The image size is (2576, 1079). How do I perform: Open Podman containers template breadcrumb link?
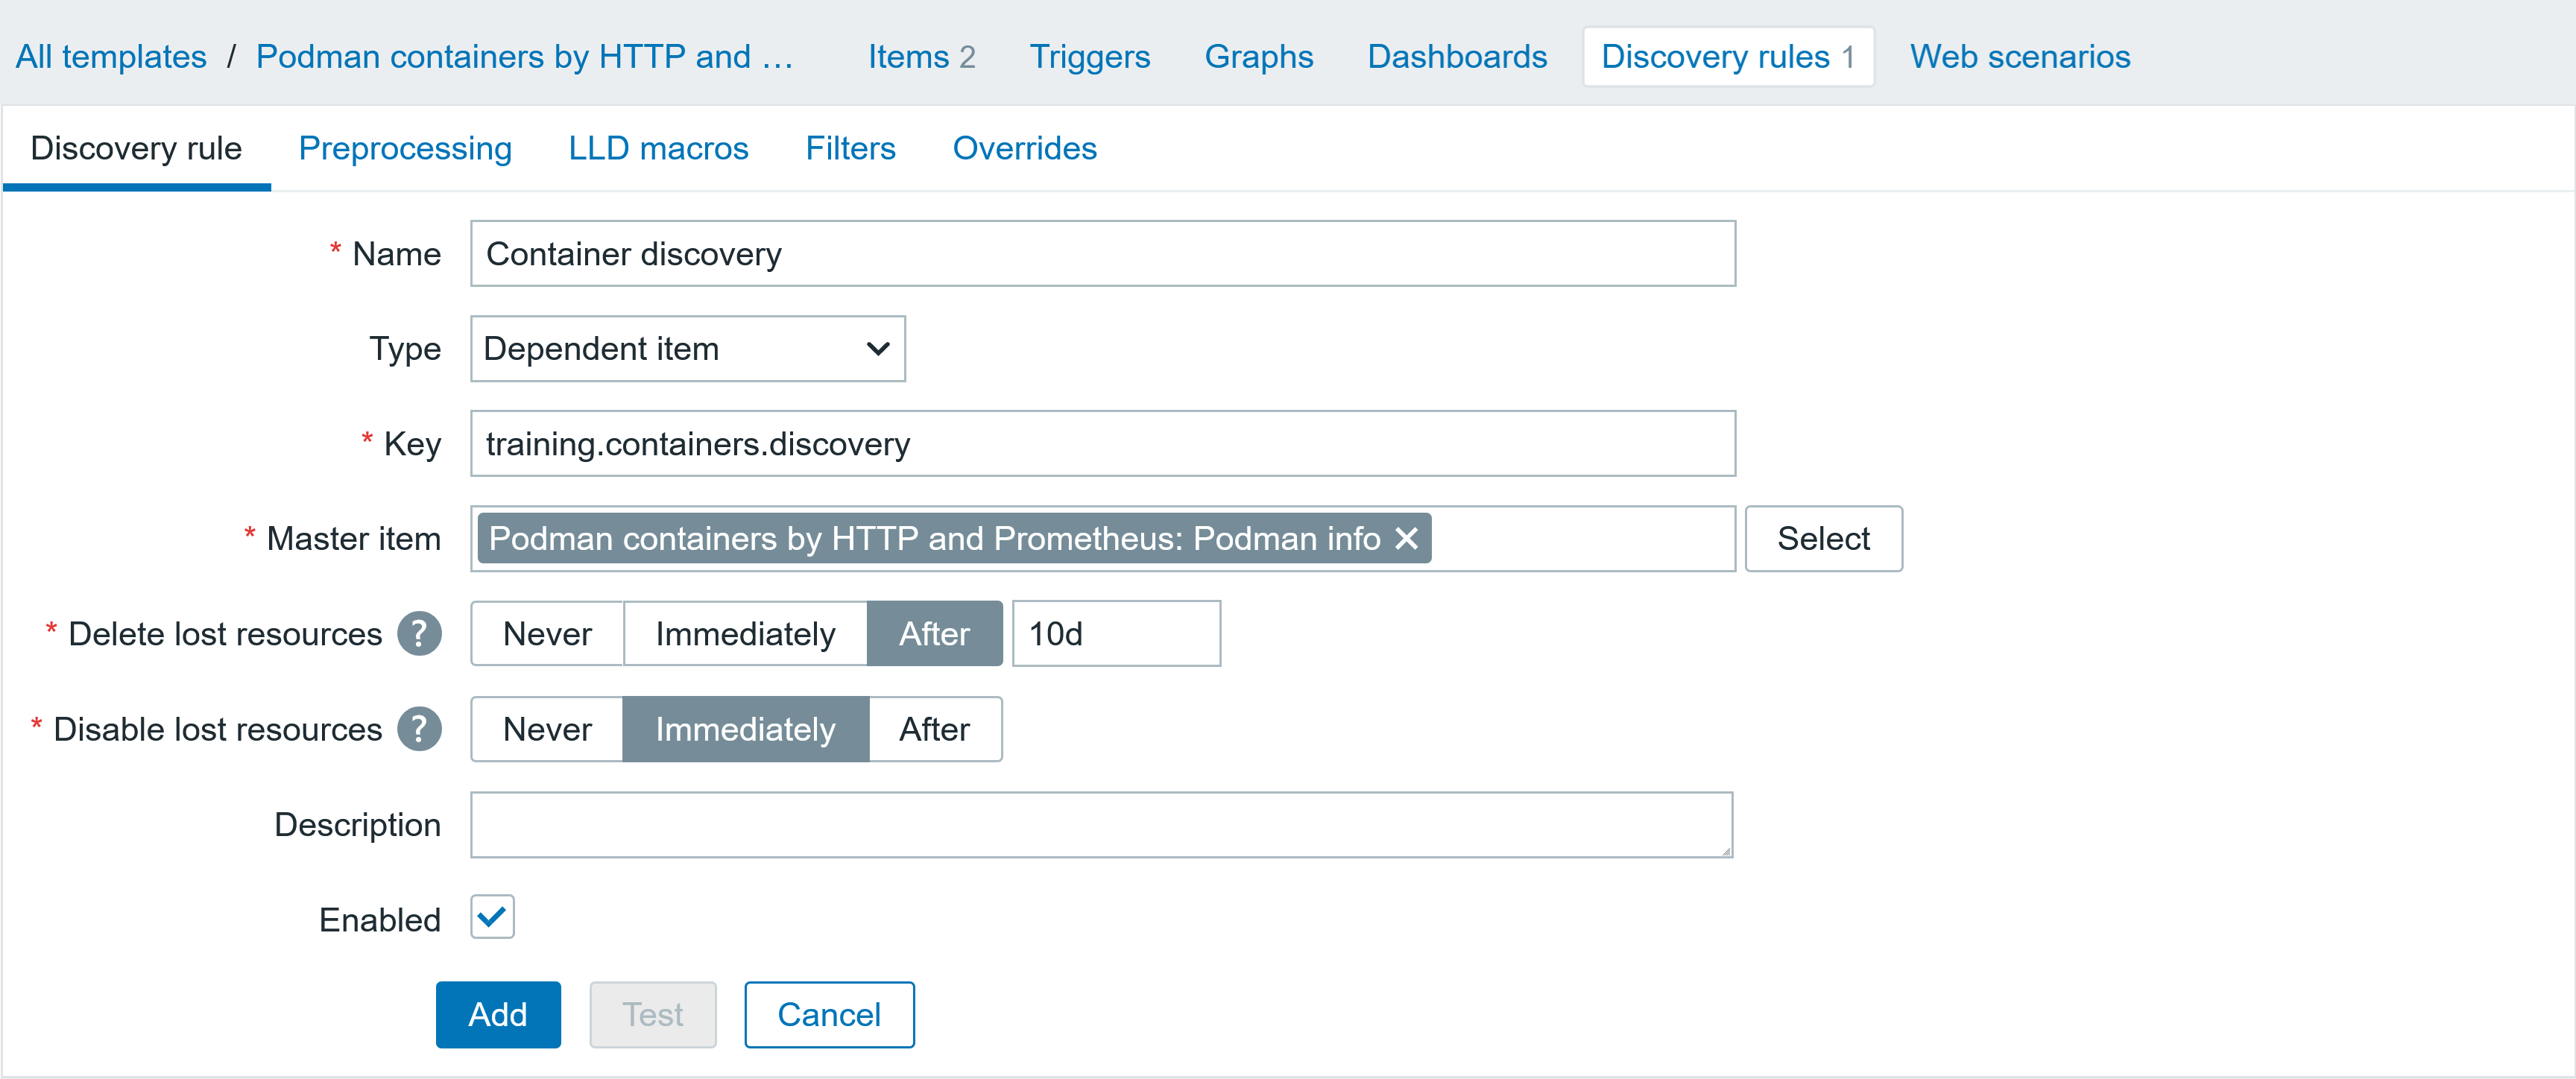coord(525,57)
